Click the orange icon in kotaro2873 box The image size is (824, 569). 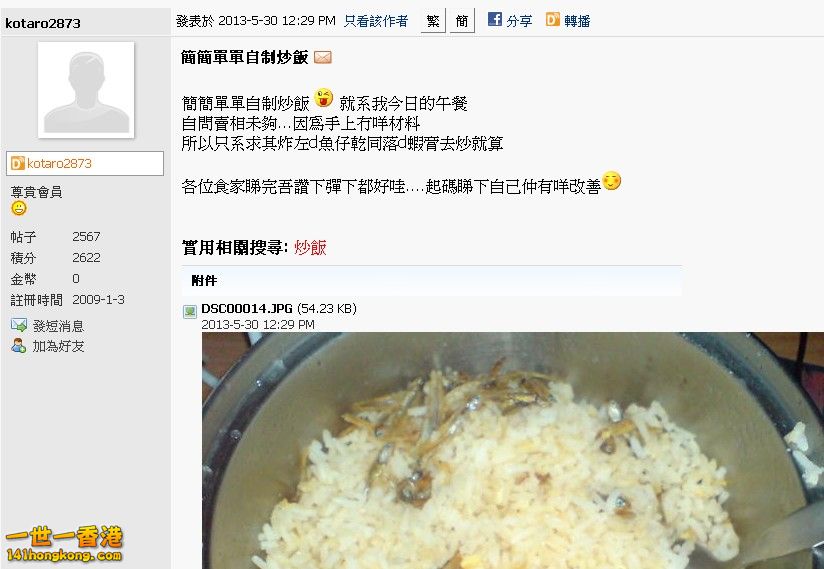tap(18, 163)
